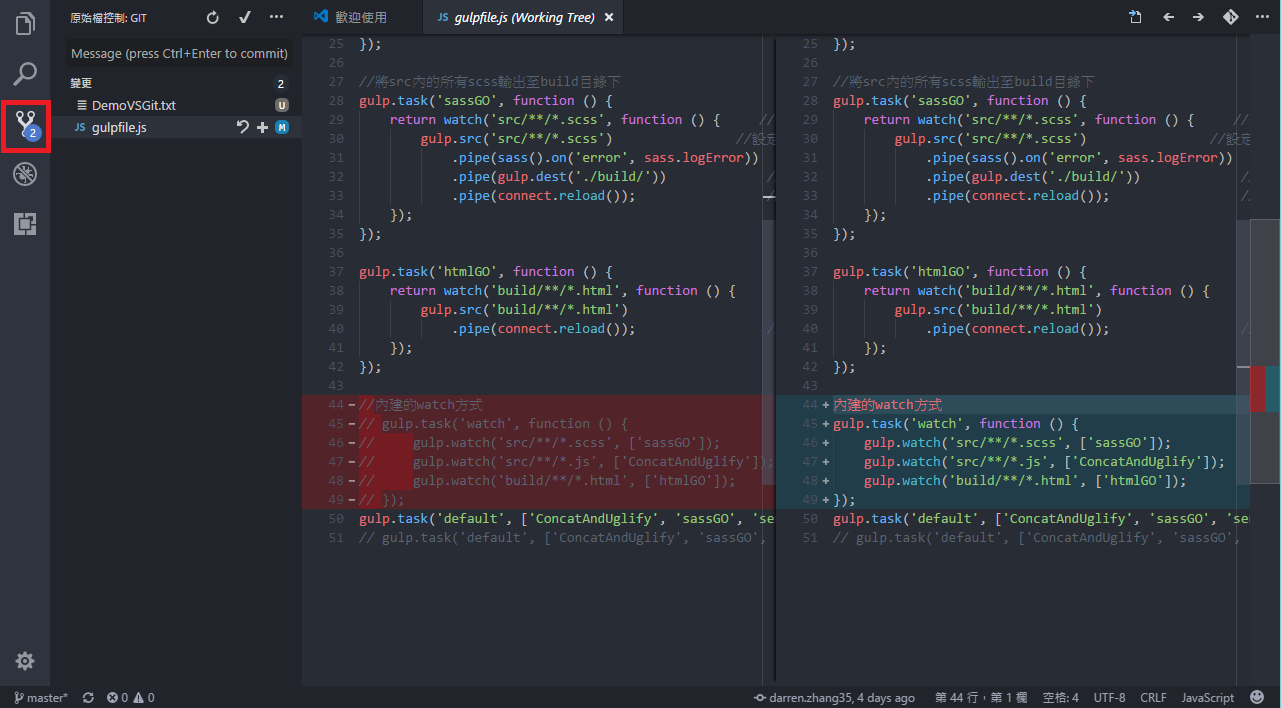
Task: Click the darren.zhang35 blame annotation in status bar
Action: point(834,698)
